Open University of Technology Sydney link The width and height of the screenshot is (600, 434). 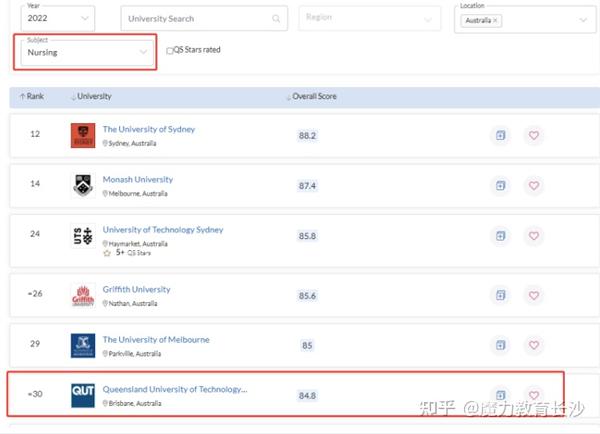click(163, 230)
